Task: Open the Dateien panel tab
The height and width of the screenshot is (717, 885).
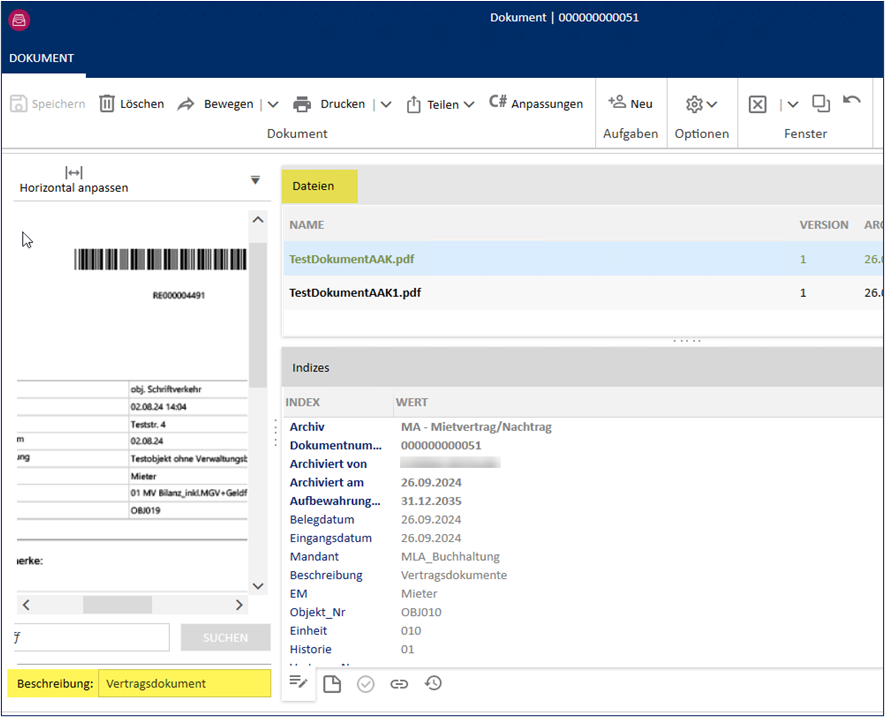Action: click(313, 186)
